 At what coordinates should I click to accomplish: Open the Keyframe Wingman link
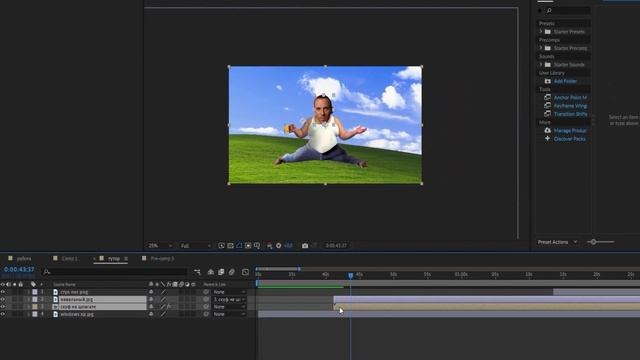click(570, 106)
